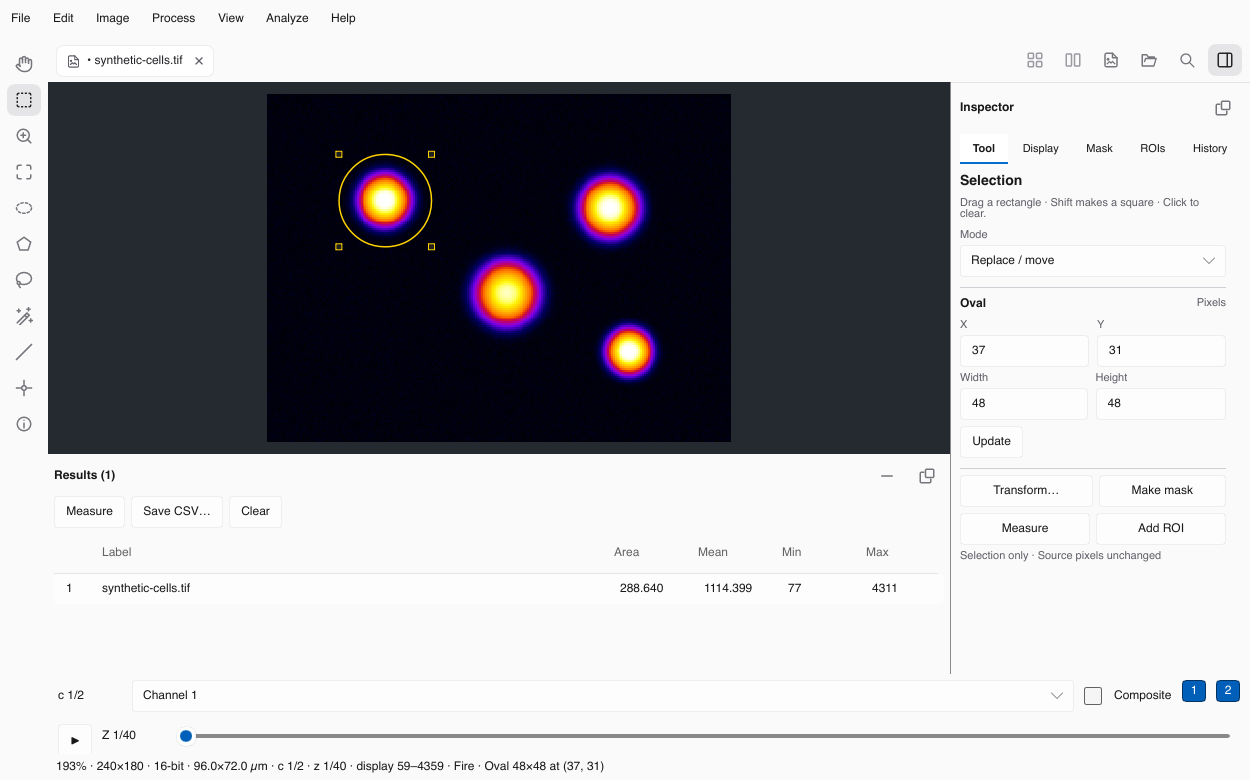Open the Image menu
This screenshot has height=780, width=1250.
[x=113, y=18]
